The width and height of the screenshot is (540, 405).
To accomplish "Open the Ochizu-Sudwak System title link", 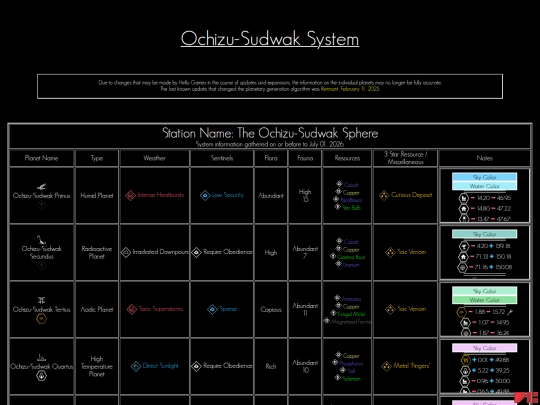I will point(270,39).
